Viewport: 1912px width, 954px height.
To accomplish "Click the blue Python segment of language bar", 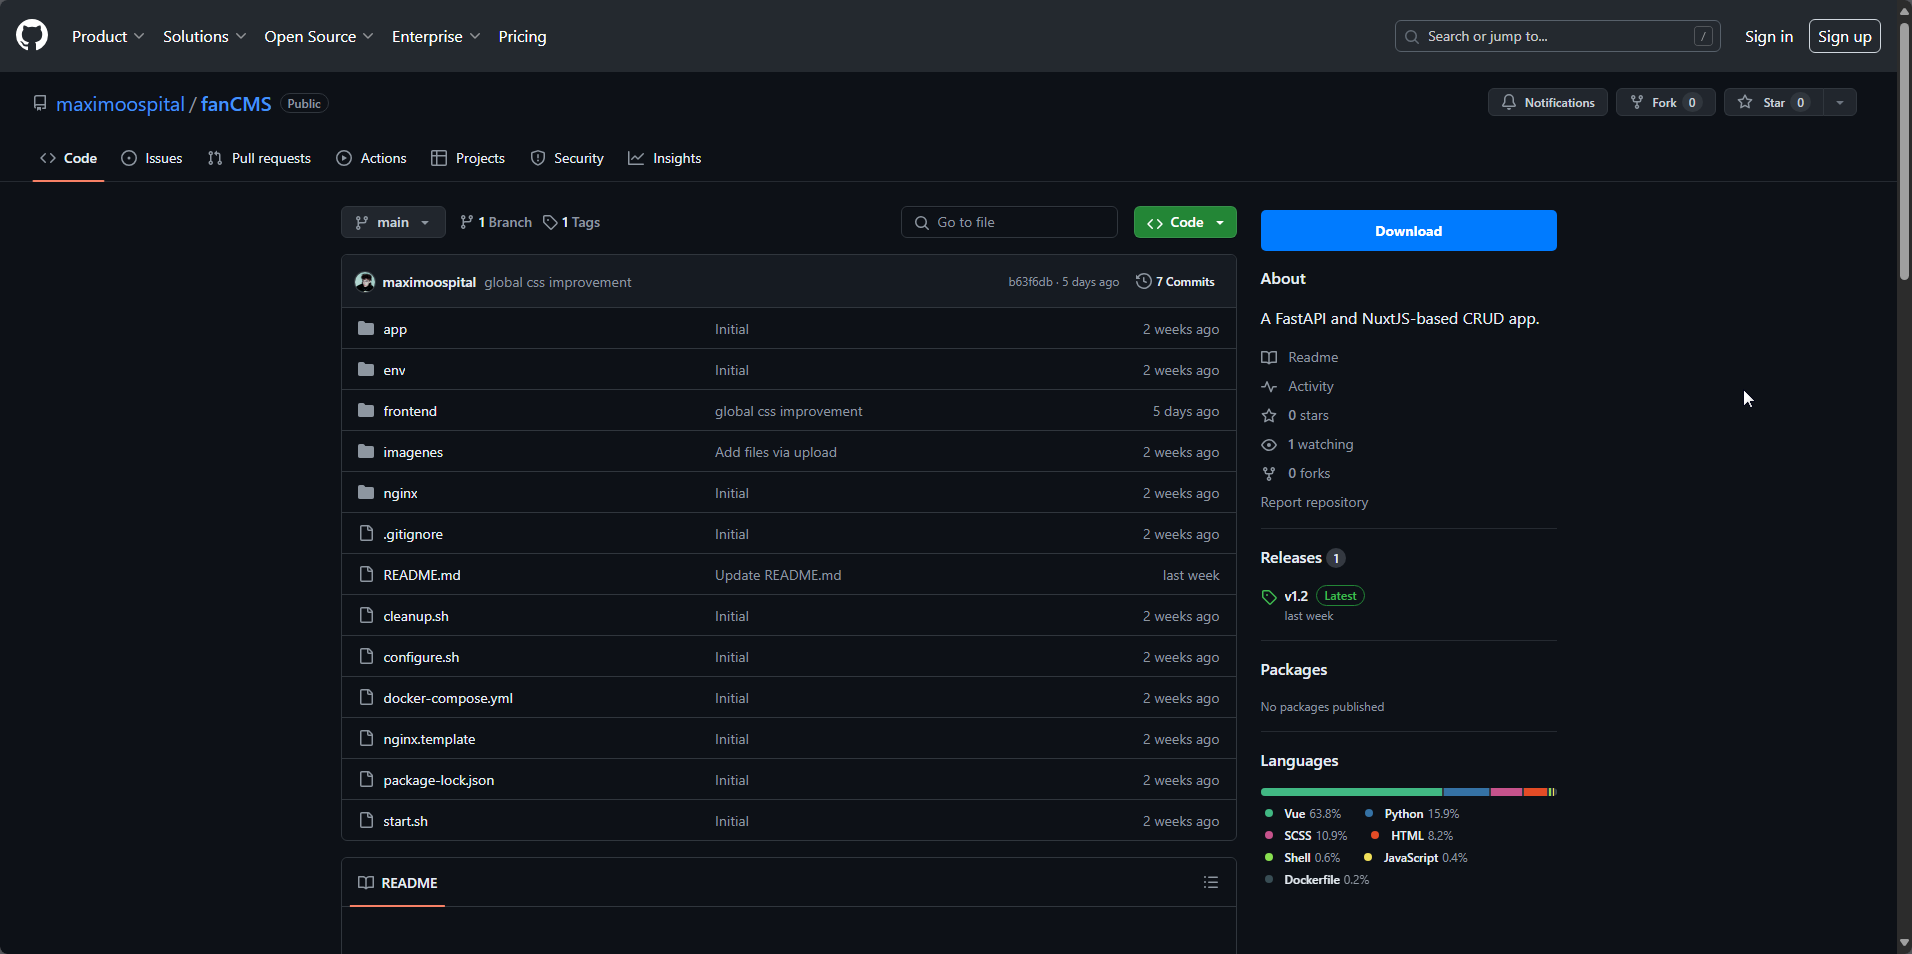I will pyautogui.click(x=1466, y=792).
